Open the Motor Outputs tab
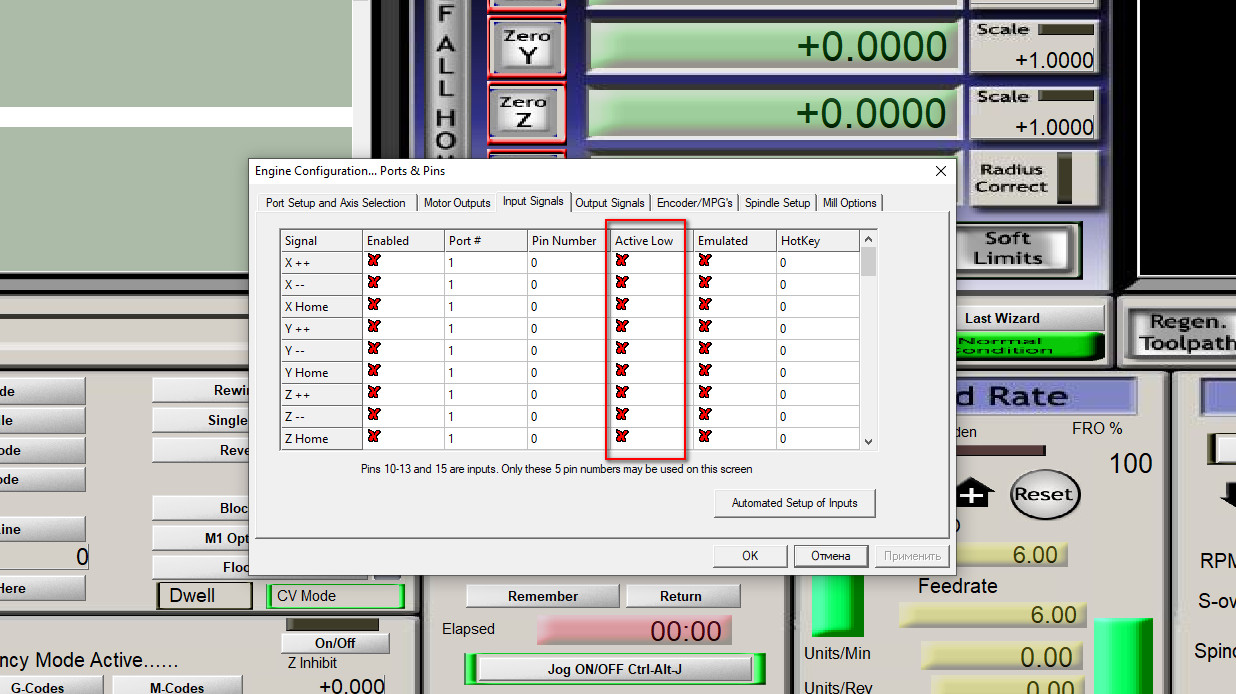1236x694 pixels. point(457,203)
